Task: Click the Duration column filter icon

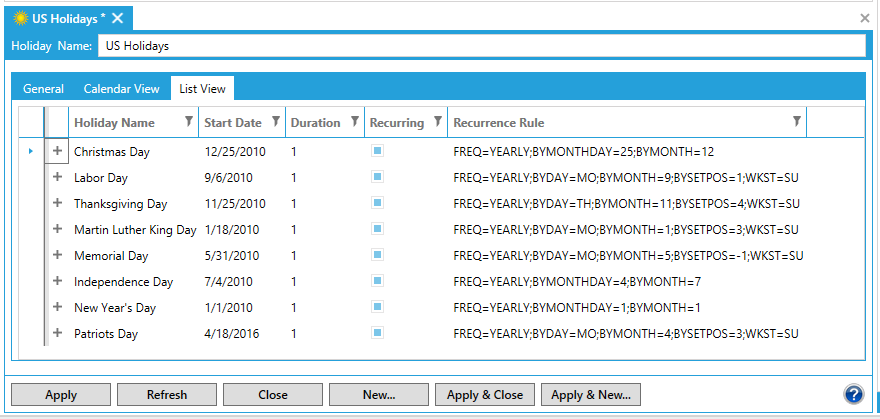Action: (354, 122)
